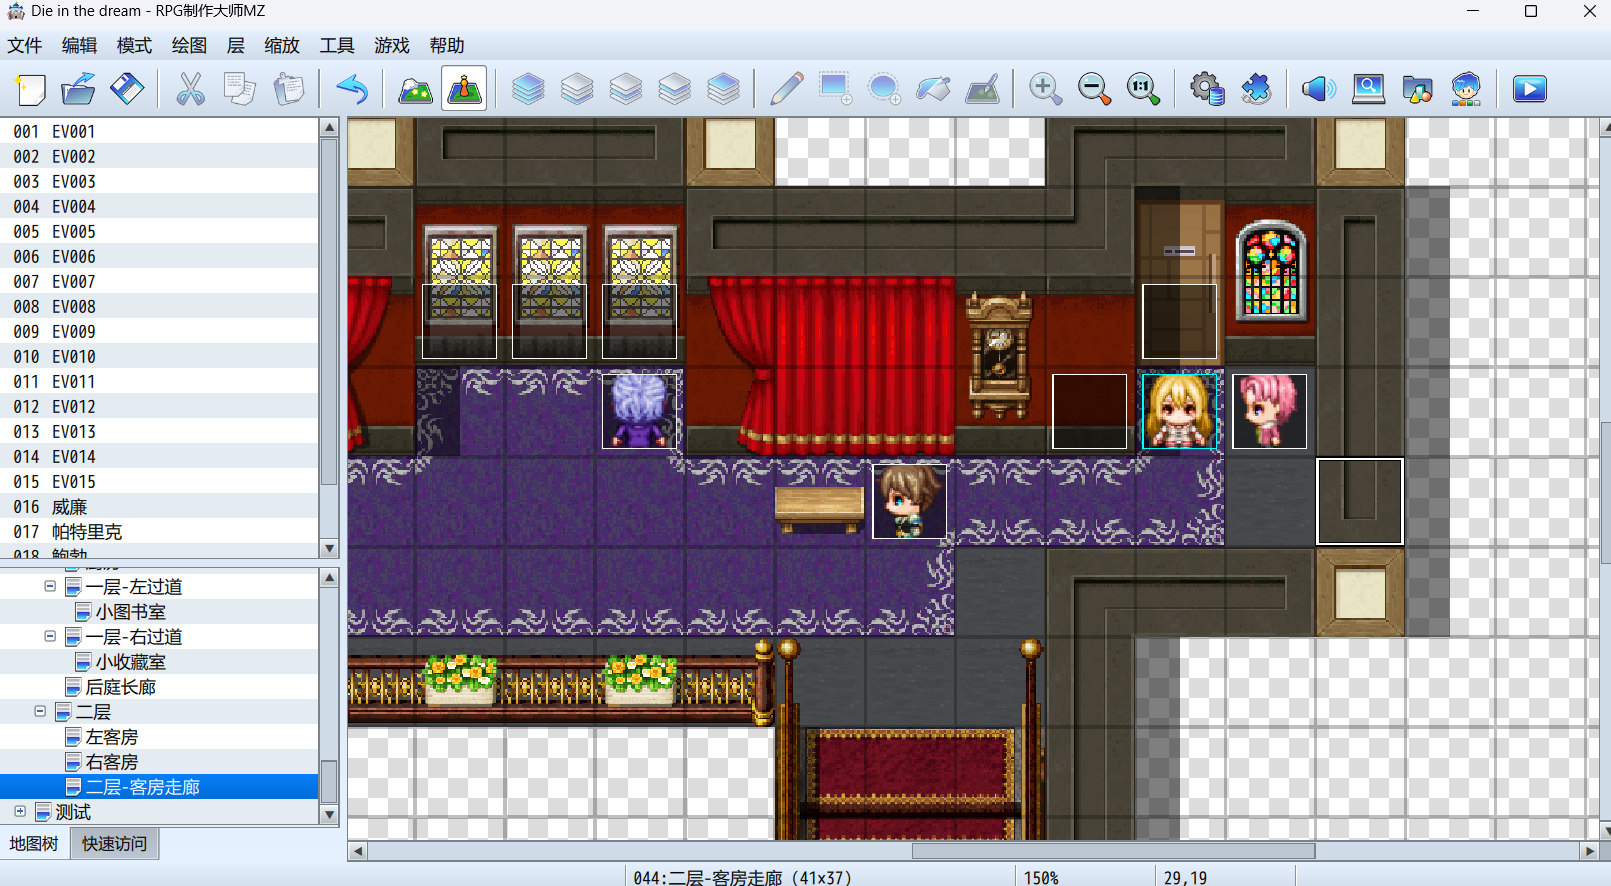The image size is (1611, 886).
Task: Open the 绘图 menu
Action: coord(189,45)
